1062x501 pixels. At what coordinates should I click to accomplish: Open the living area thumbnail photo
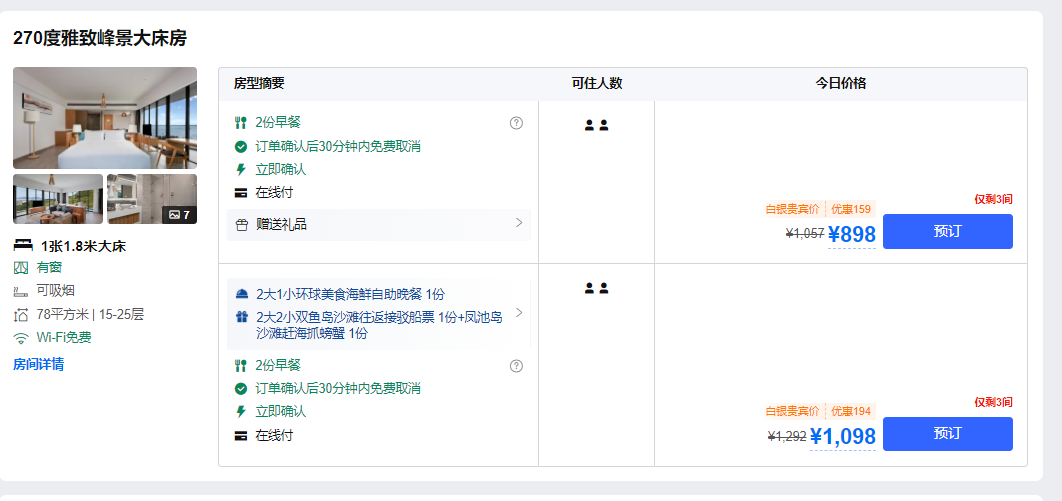point(58,199)
